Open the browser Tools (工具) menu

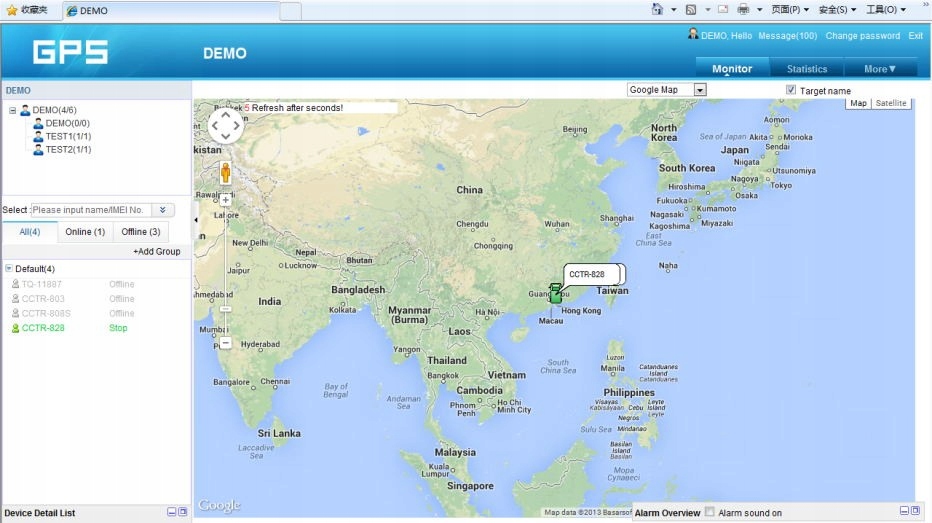pyautogui.click(x=886, y=10)
